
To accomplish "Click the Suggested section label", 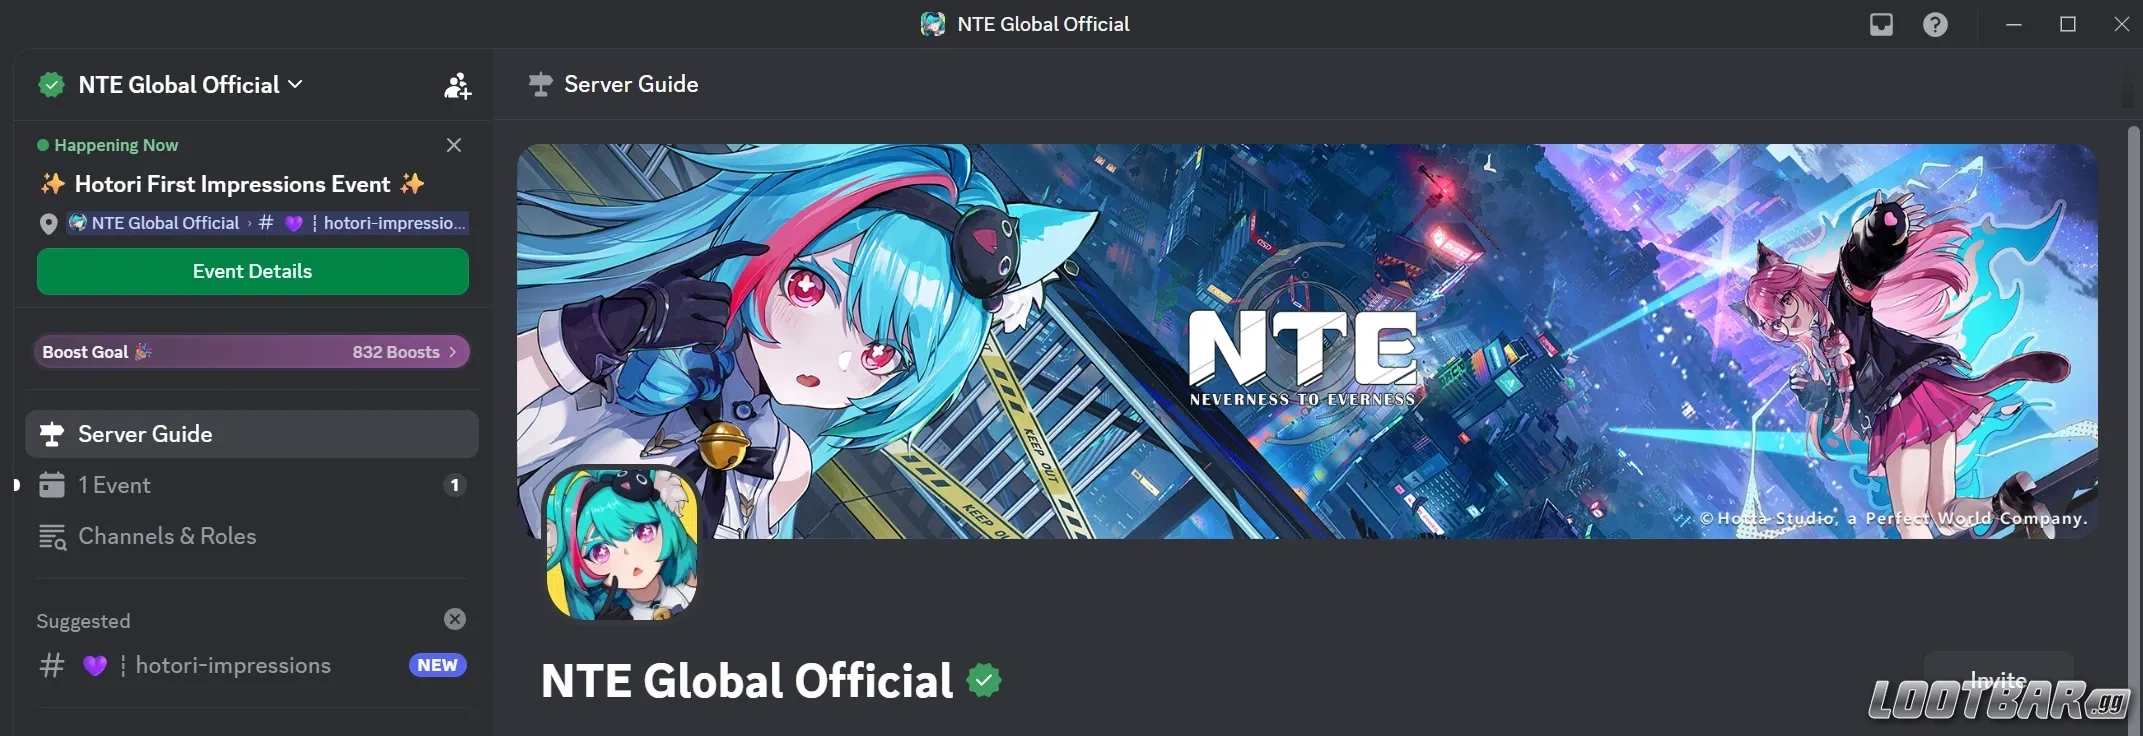I will (x=83, y=621).
